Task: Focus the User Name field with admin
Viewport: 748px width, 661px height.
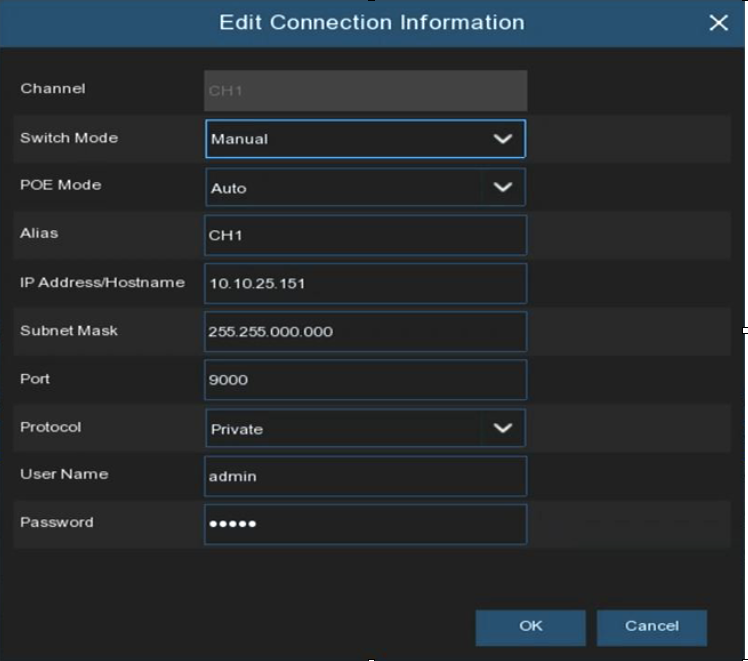Action: (x=365, y=477)
